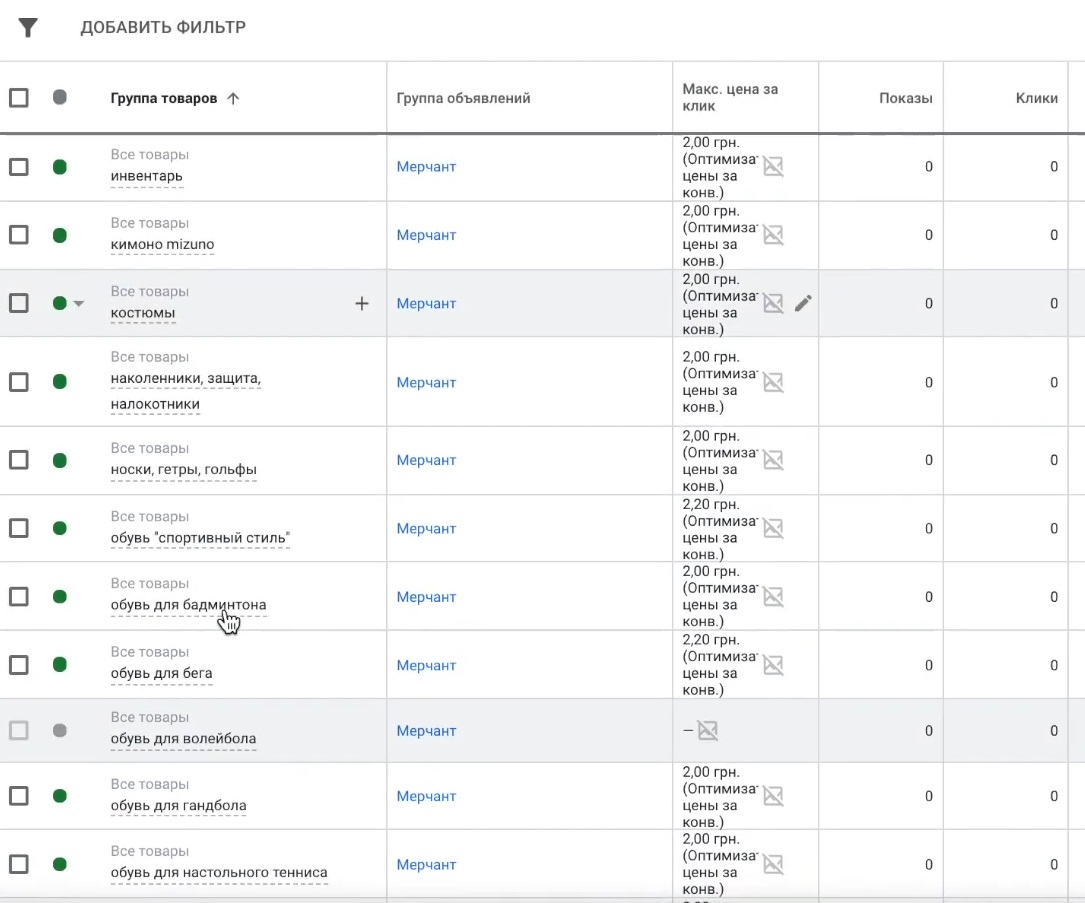
Task: Click the обувь для бадминтона group name
Action: coord(188,605)
